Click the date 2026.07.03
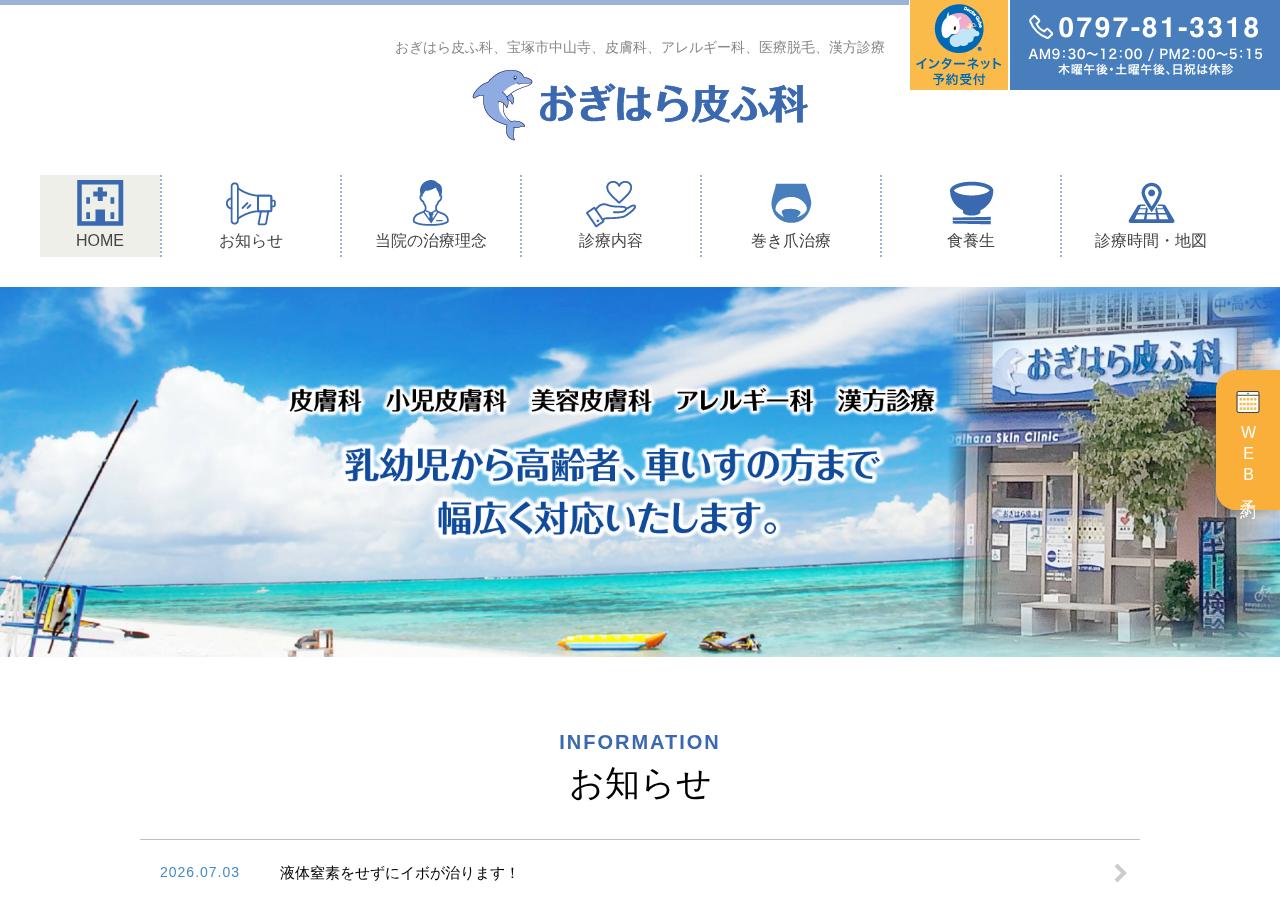 pos(200,872)
